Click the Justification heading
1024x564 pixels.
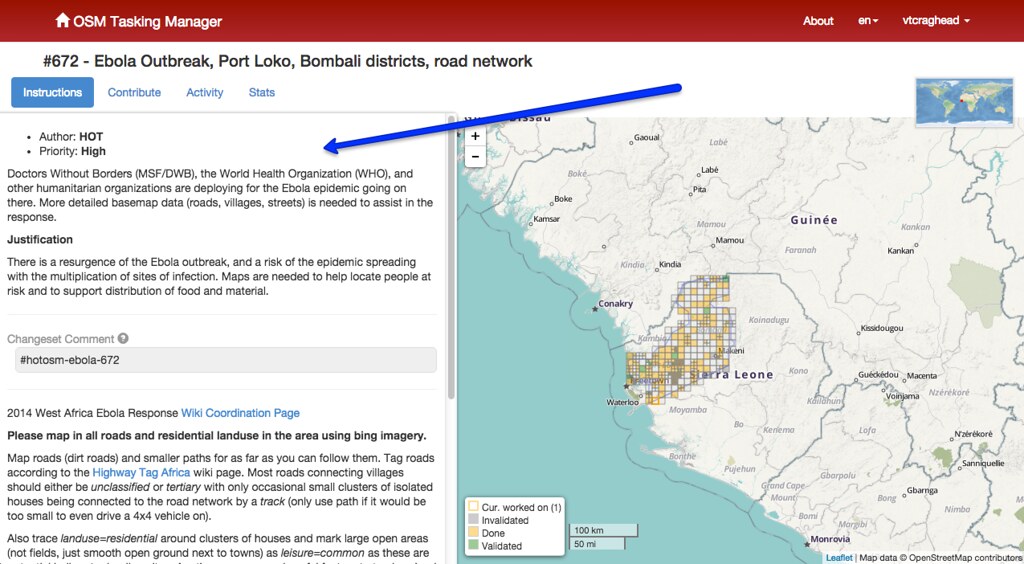tap(40, 240)
